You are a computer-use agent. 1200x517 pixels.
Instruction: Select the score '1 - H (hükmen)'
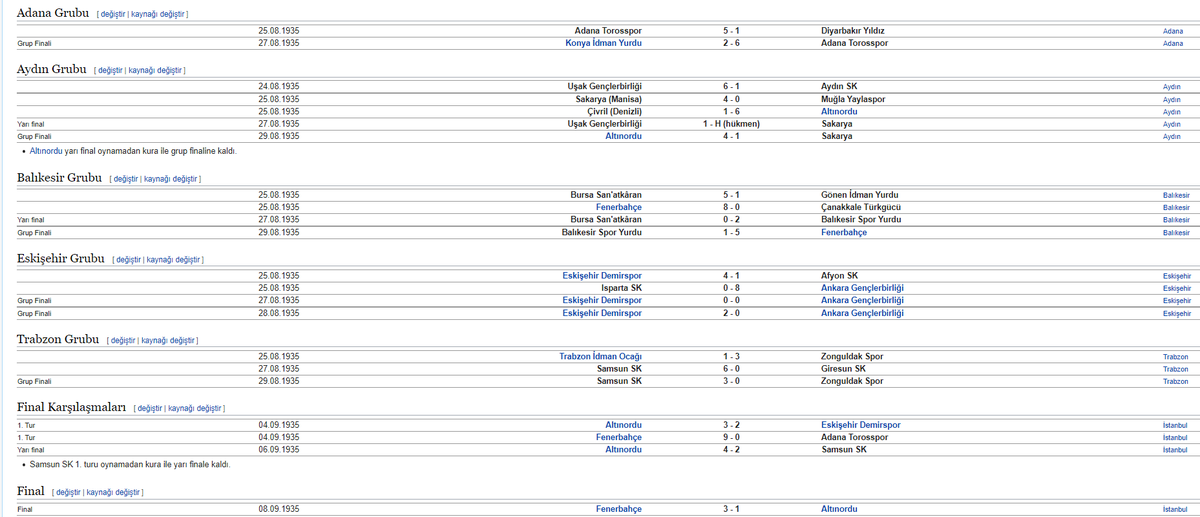point(732,124)
